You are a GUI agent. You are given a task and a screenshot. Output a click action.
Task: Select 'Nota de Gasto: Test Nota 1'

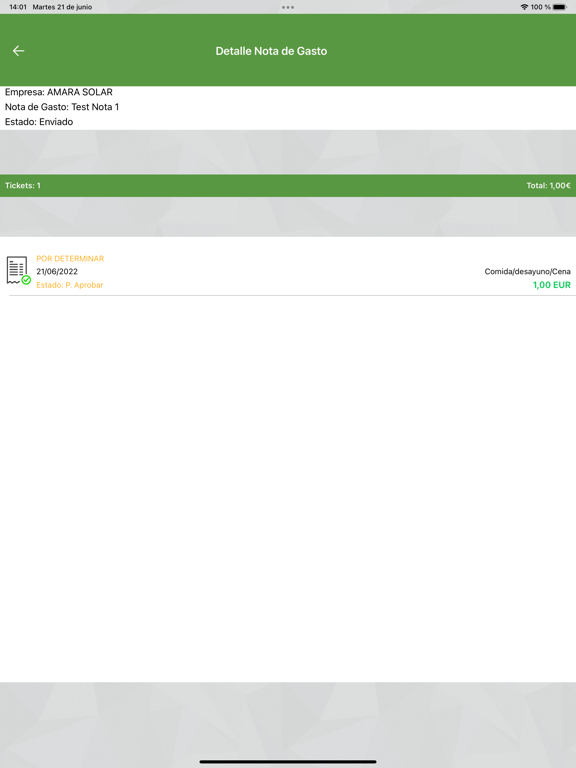coord(62,107)
